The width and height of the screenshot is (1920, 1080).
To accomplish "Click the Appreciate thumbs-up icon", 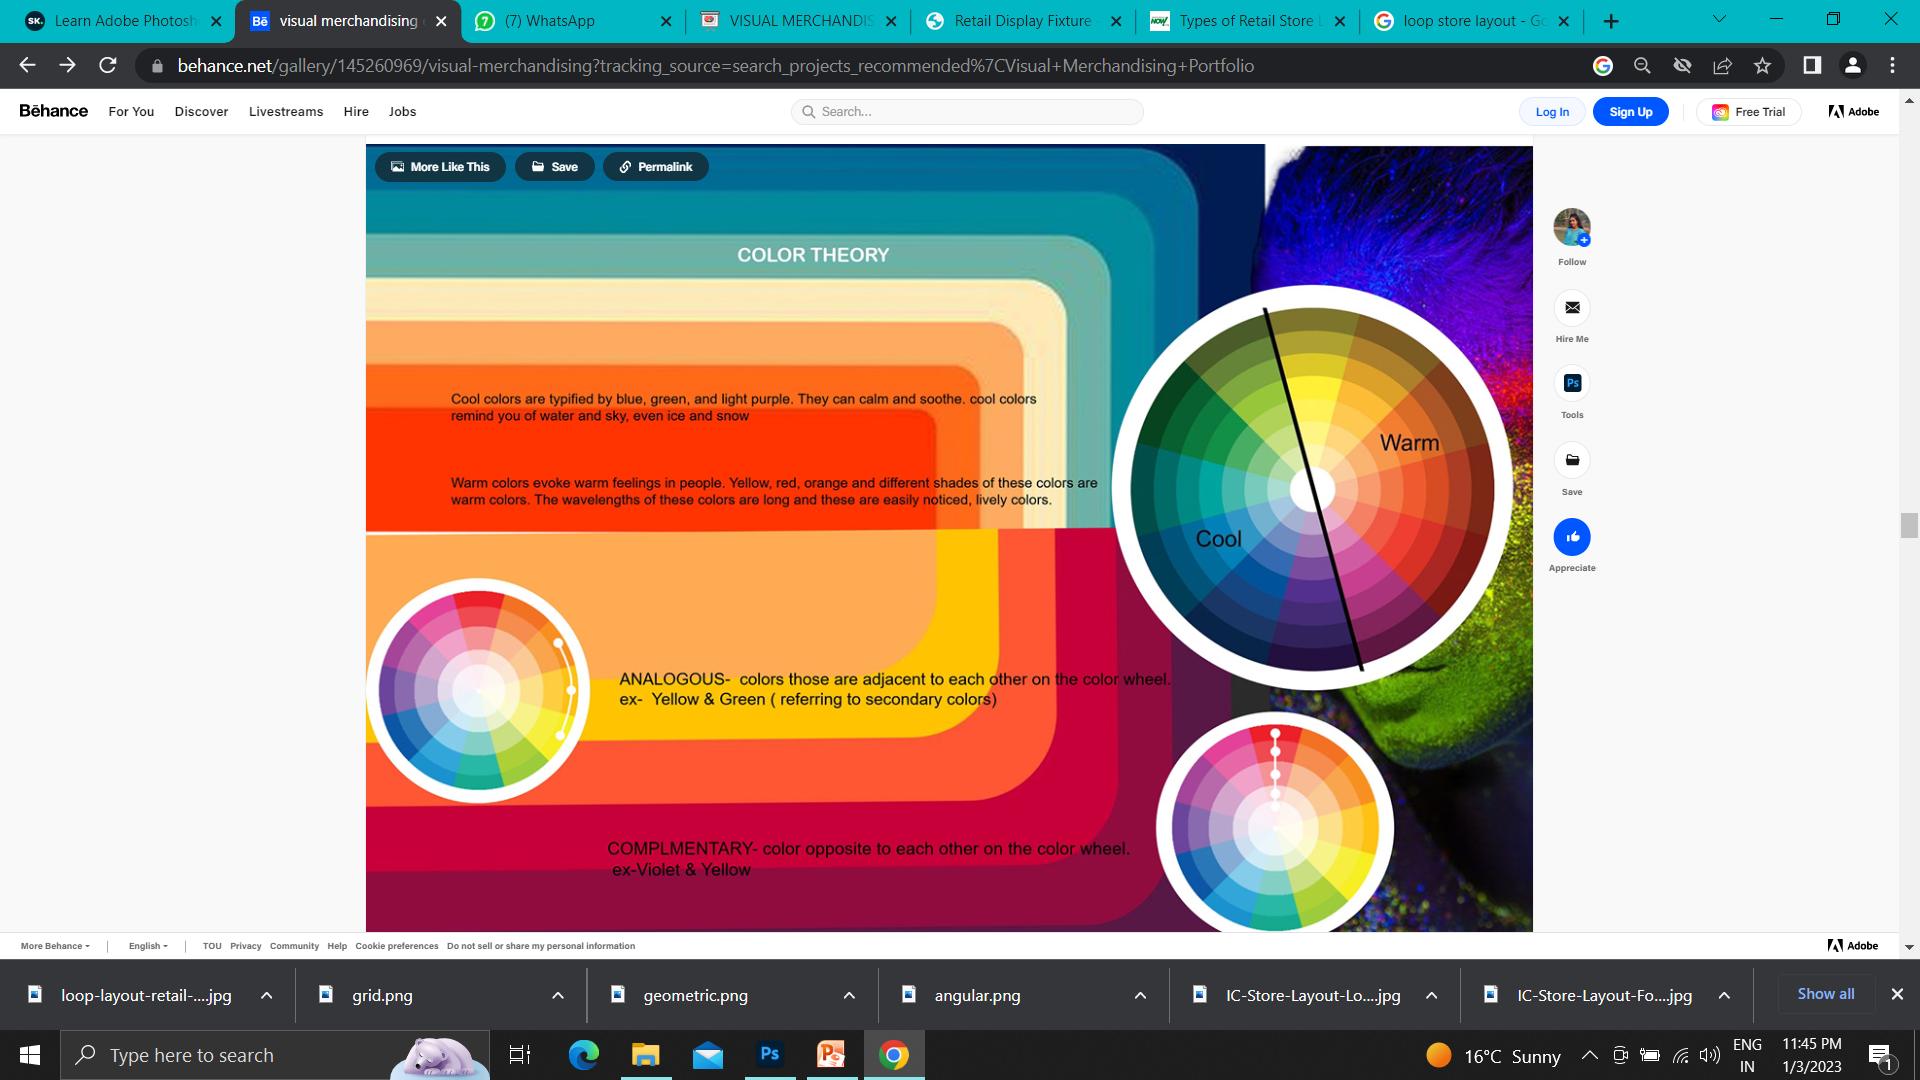I will (1572, 537).
